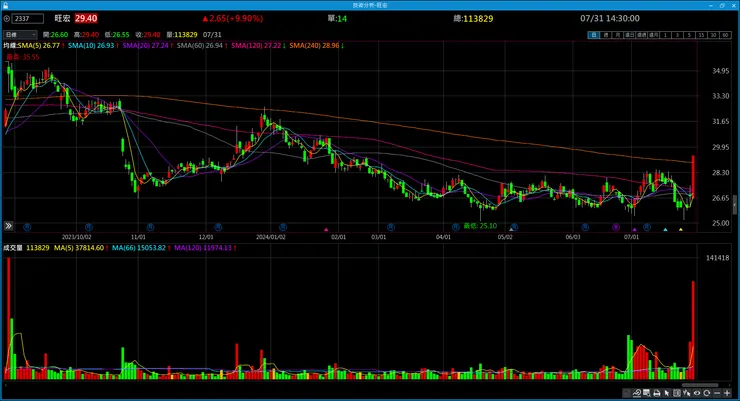The height and width of the screenshot is (401, 740).
Task: Click the blue circle marker near 2024/01/02
Action: tap(283, 227)
